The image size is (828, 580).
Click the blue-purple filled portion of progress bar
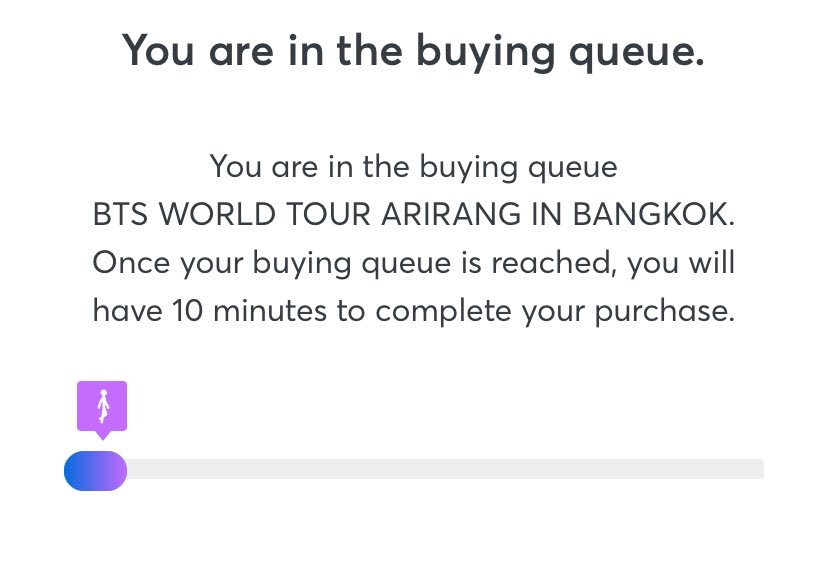coord(96,471)
